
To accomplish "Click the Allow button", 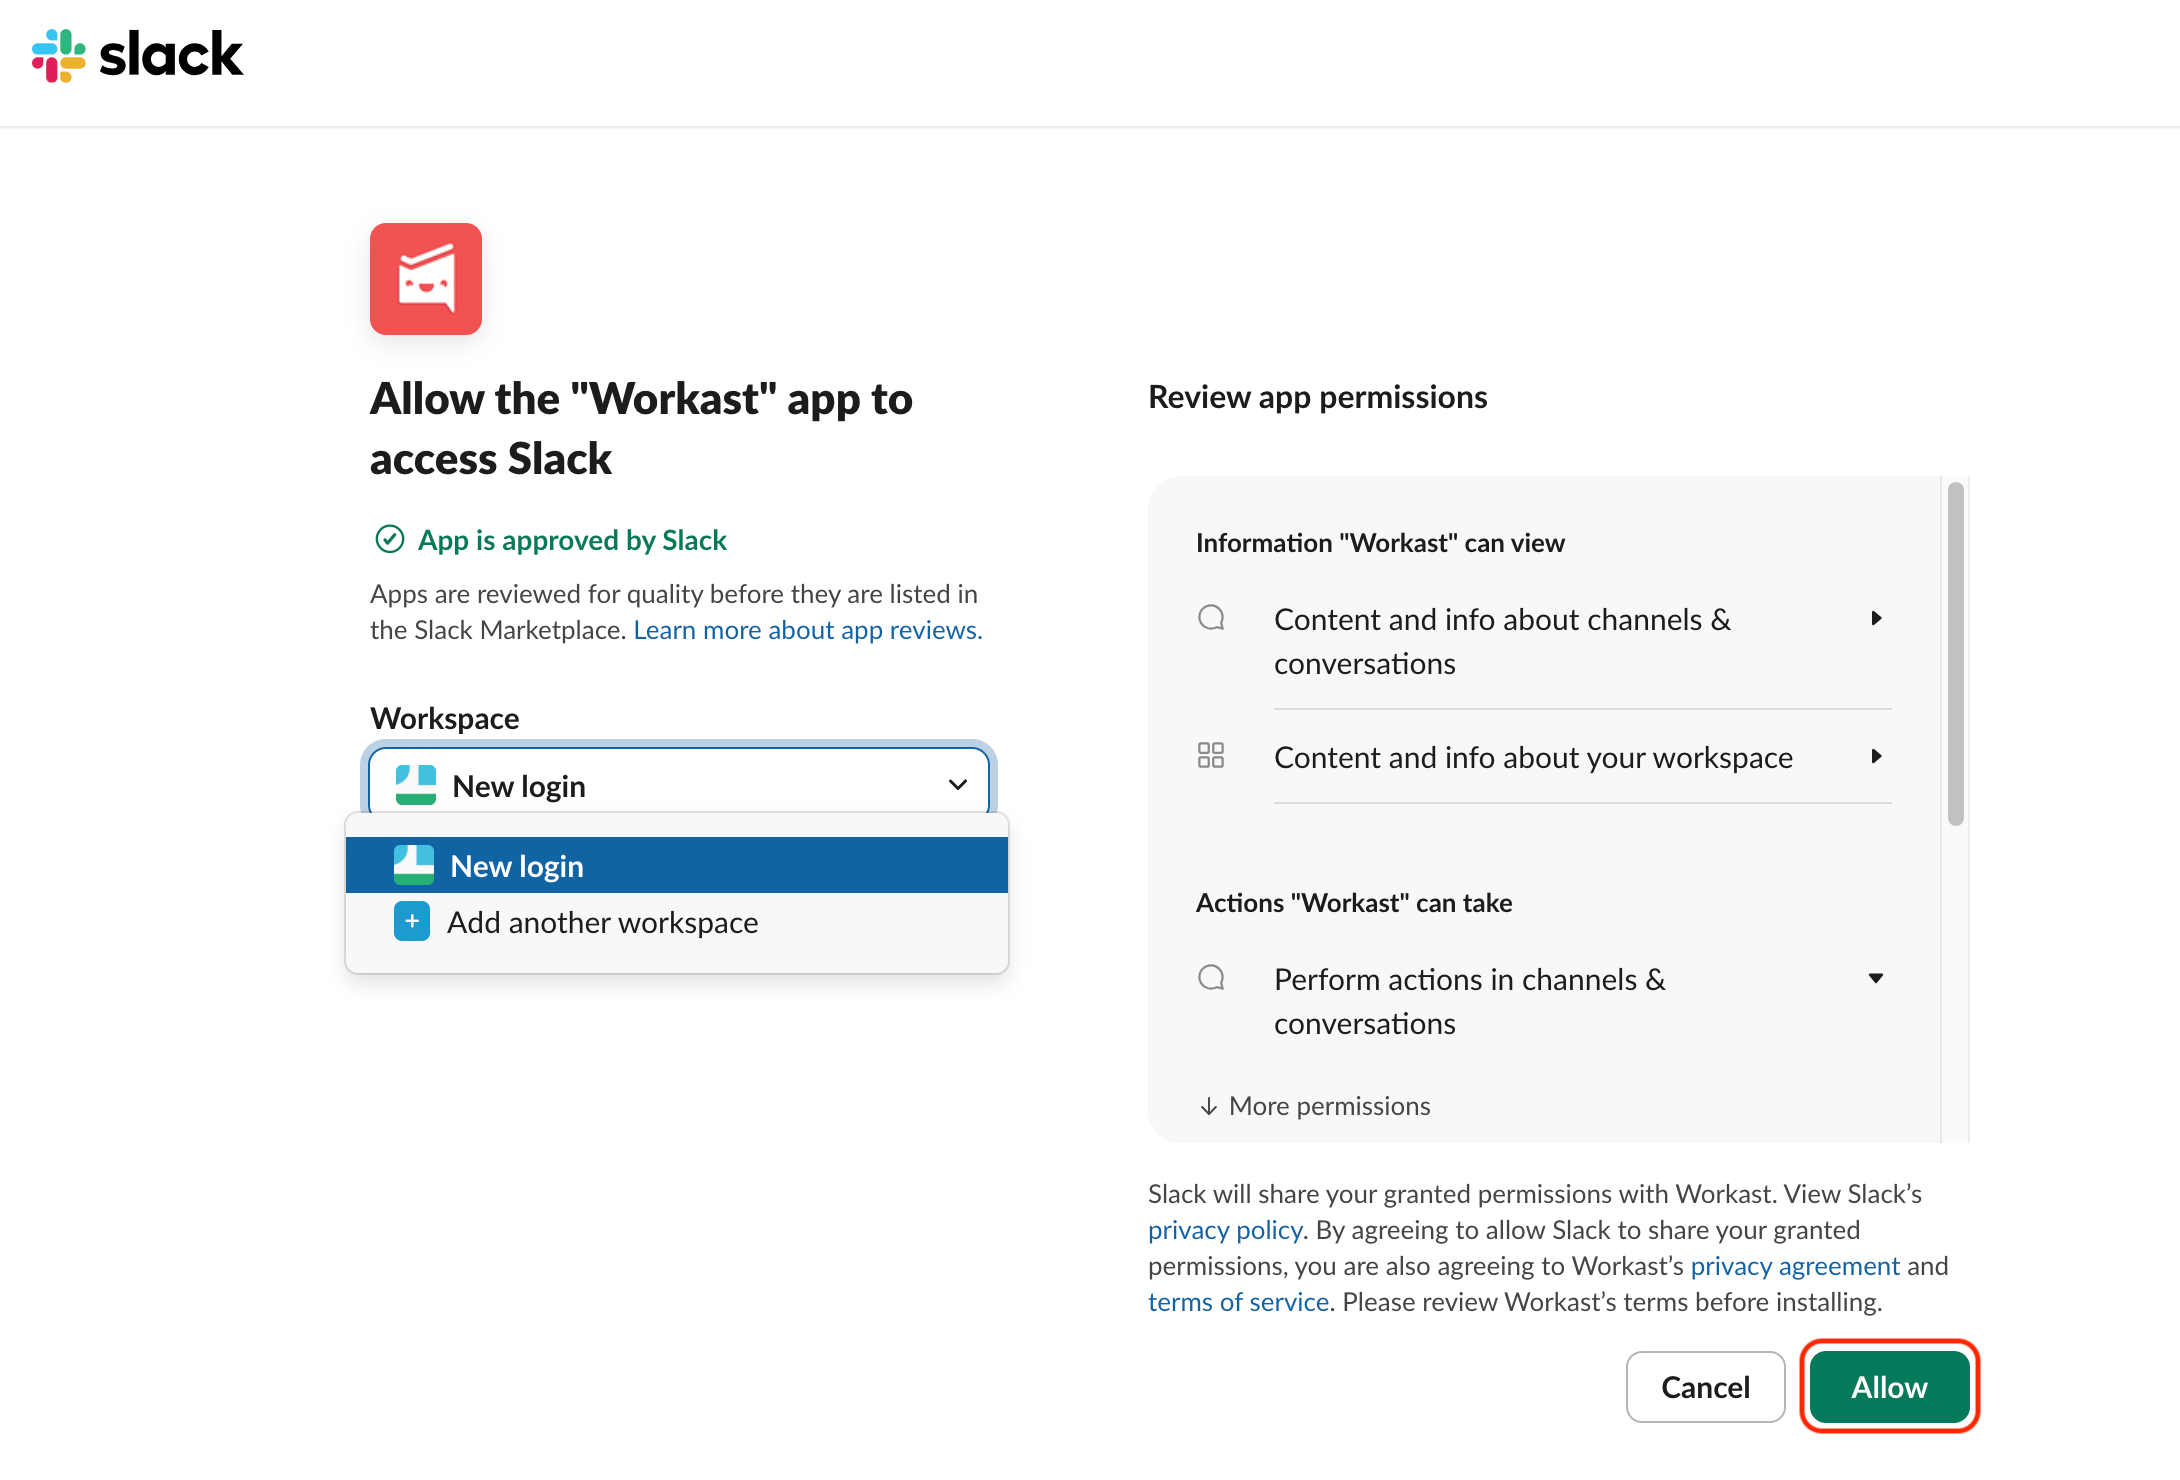I will [x=1888, y=1387].
